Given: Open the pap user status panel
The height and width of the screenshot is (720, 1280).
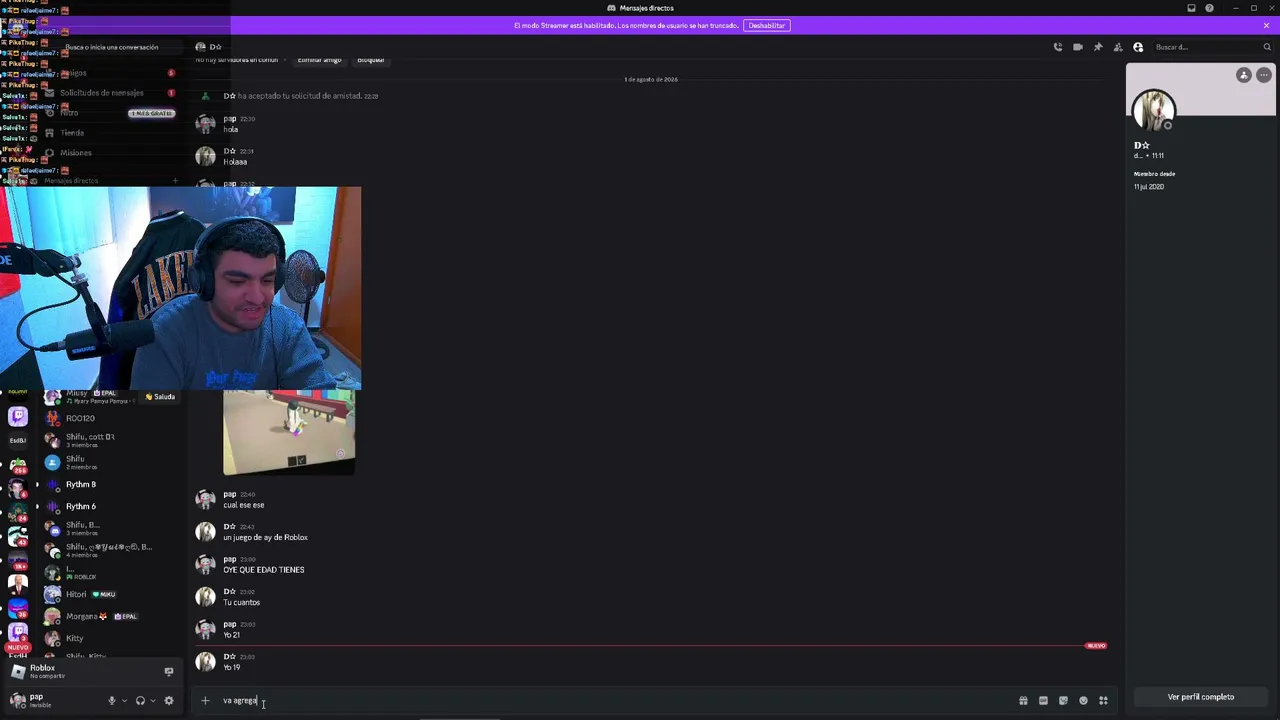Looking at the screenshot, I should [50, 700].
